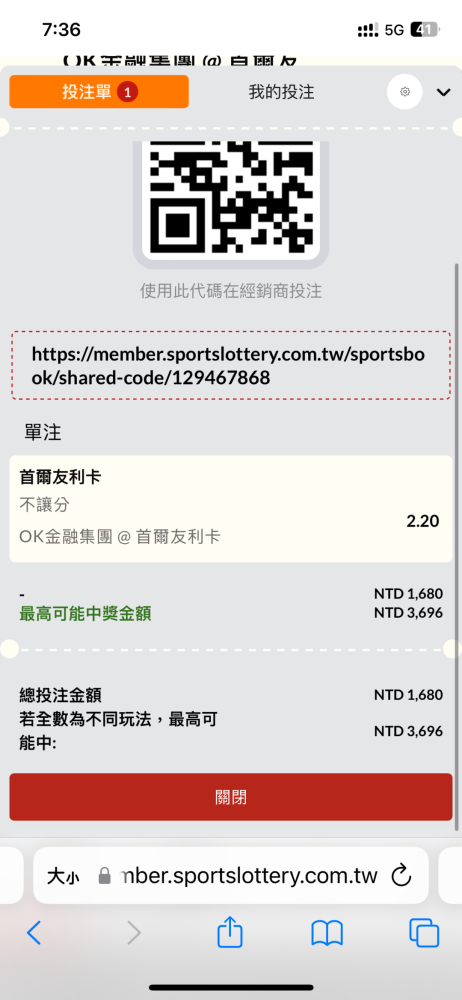Tap the Safari reload icon

tap(401, 875)
